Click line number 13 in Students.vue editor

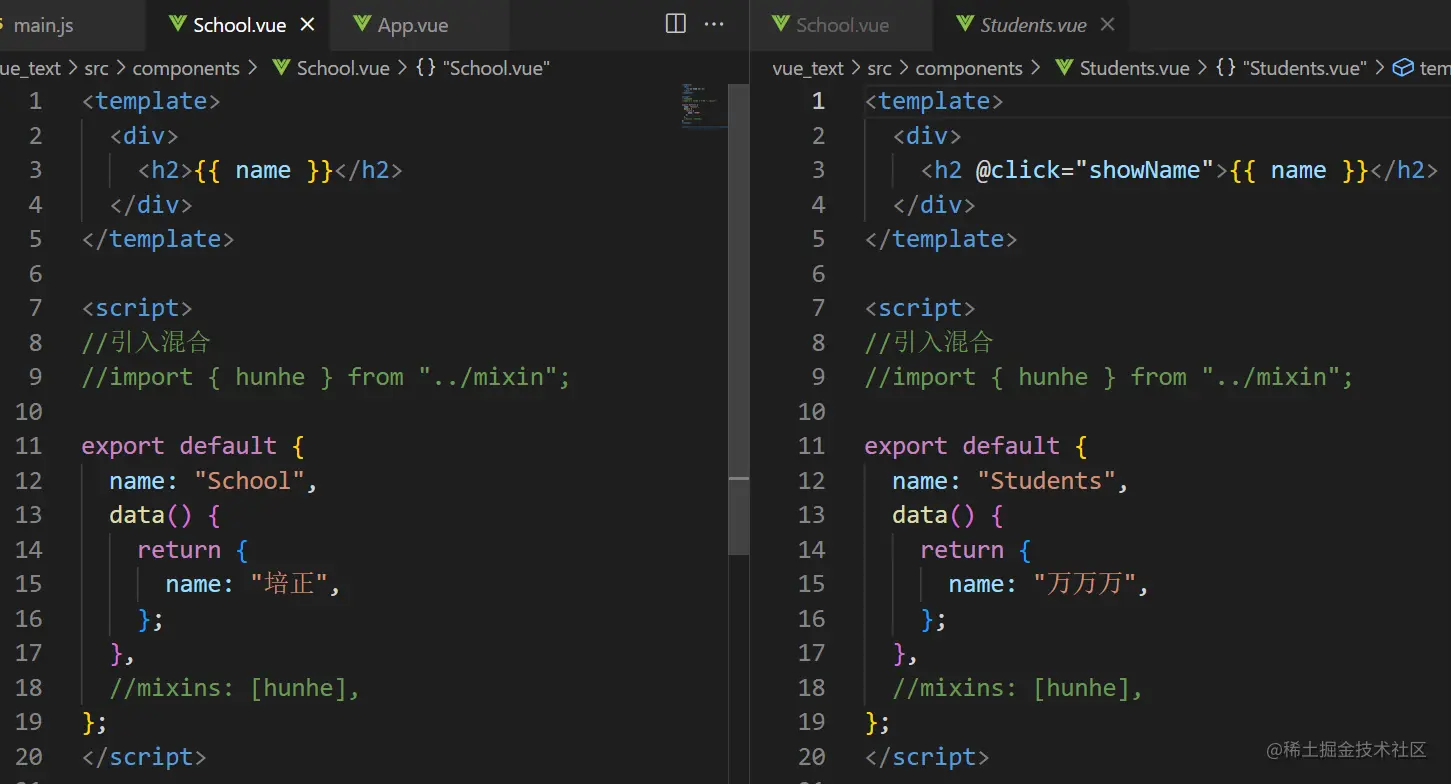pos(812,514)
